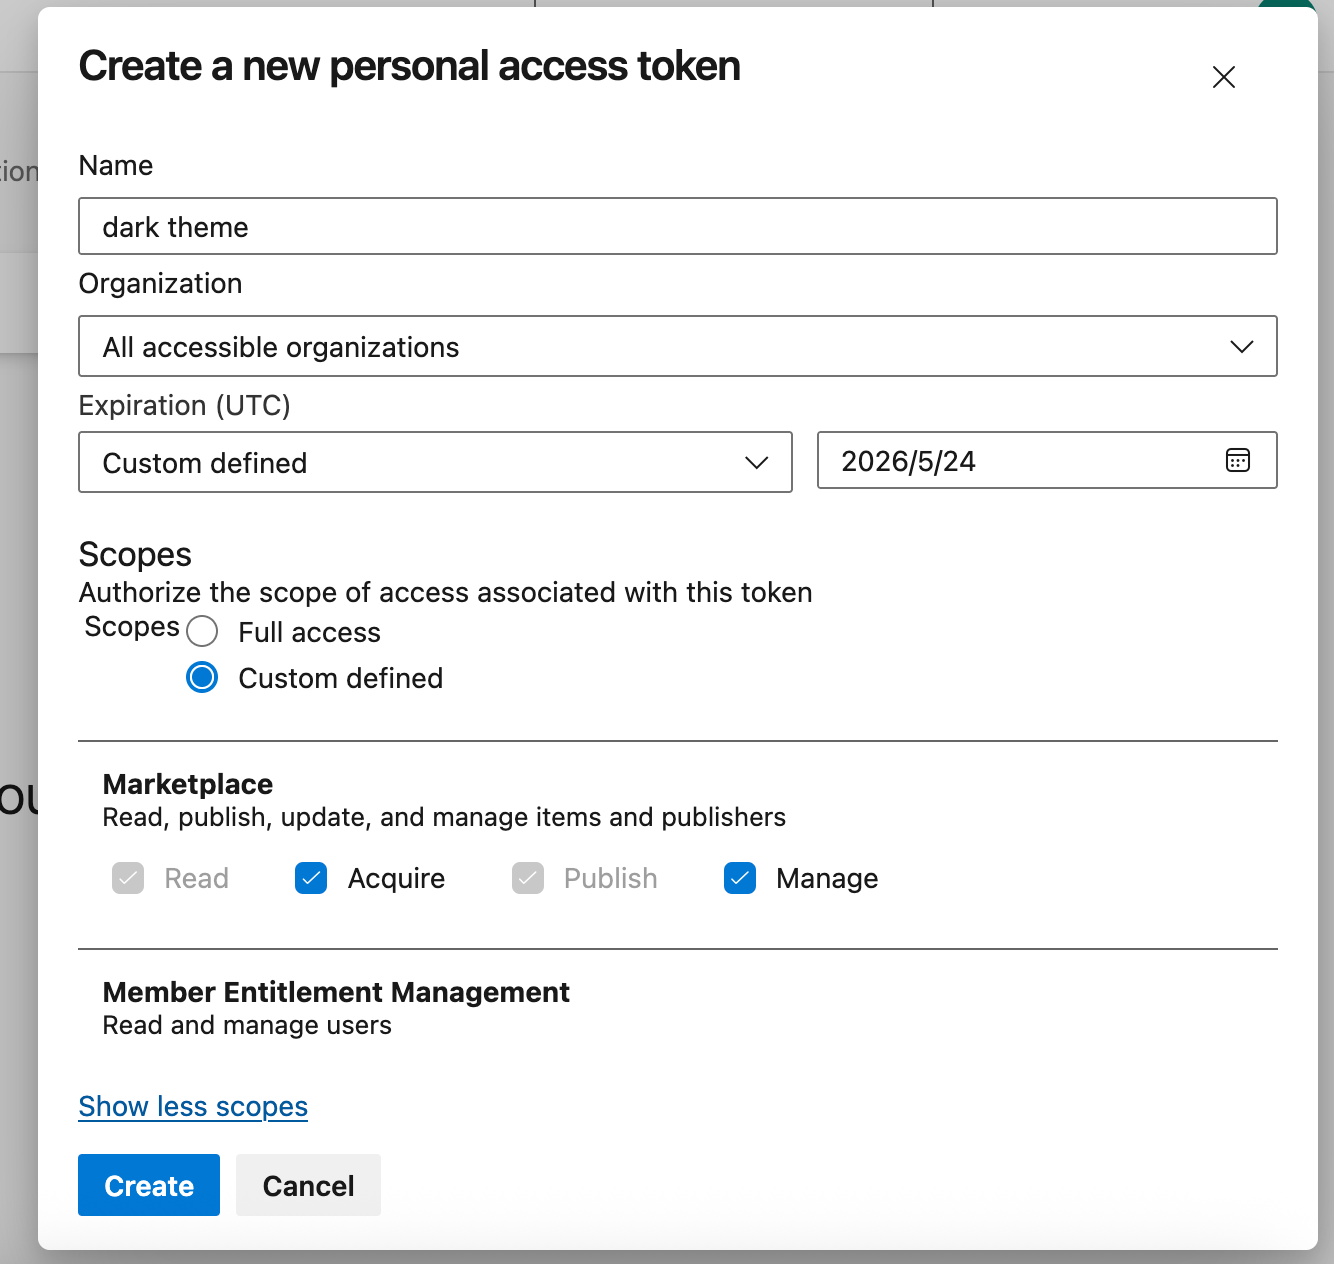
Task: Close the personal access token dialog
Action: click(x=1223, y=77)
